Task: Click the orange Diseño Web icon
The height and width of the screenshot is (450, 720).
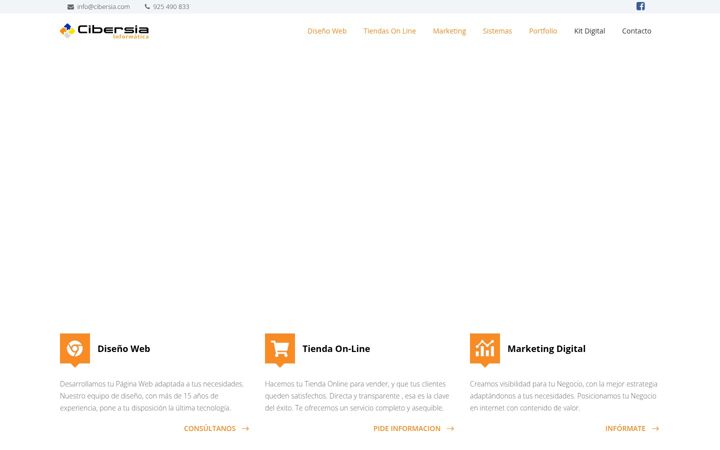Action: [75, 349]
